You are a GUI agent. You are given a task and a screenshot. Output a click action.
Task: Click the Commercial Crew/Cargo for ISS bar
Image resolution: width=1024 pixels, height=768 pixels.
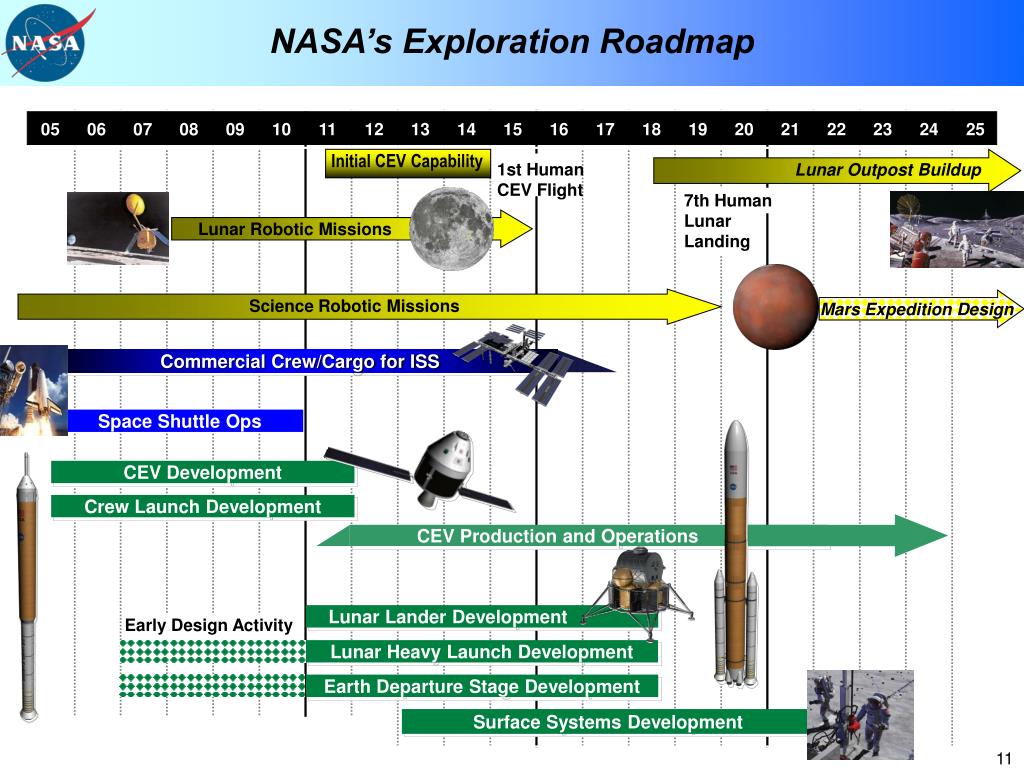(x=340, y=361)
